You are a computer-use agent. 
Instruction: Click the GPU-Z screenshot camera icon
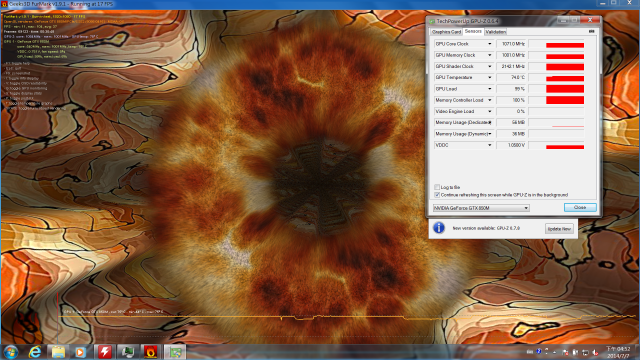click(x=591, y=31)
